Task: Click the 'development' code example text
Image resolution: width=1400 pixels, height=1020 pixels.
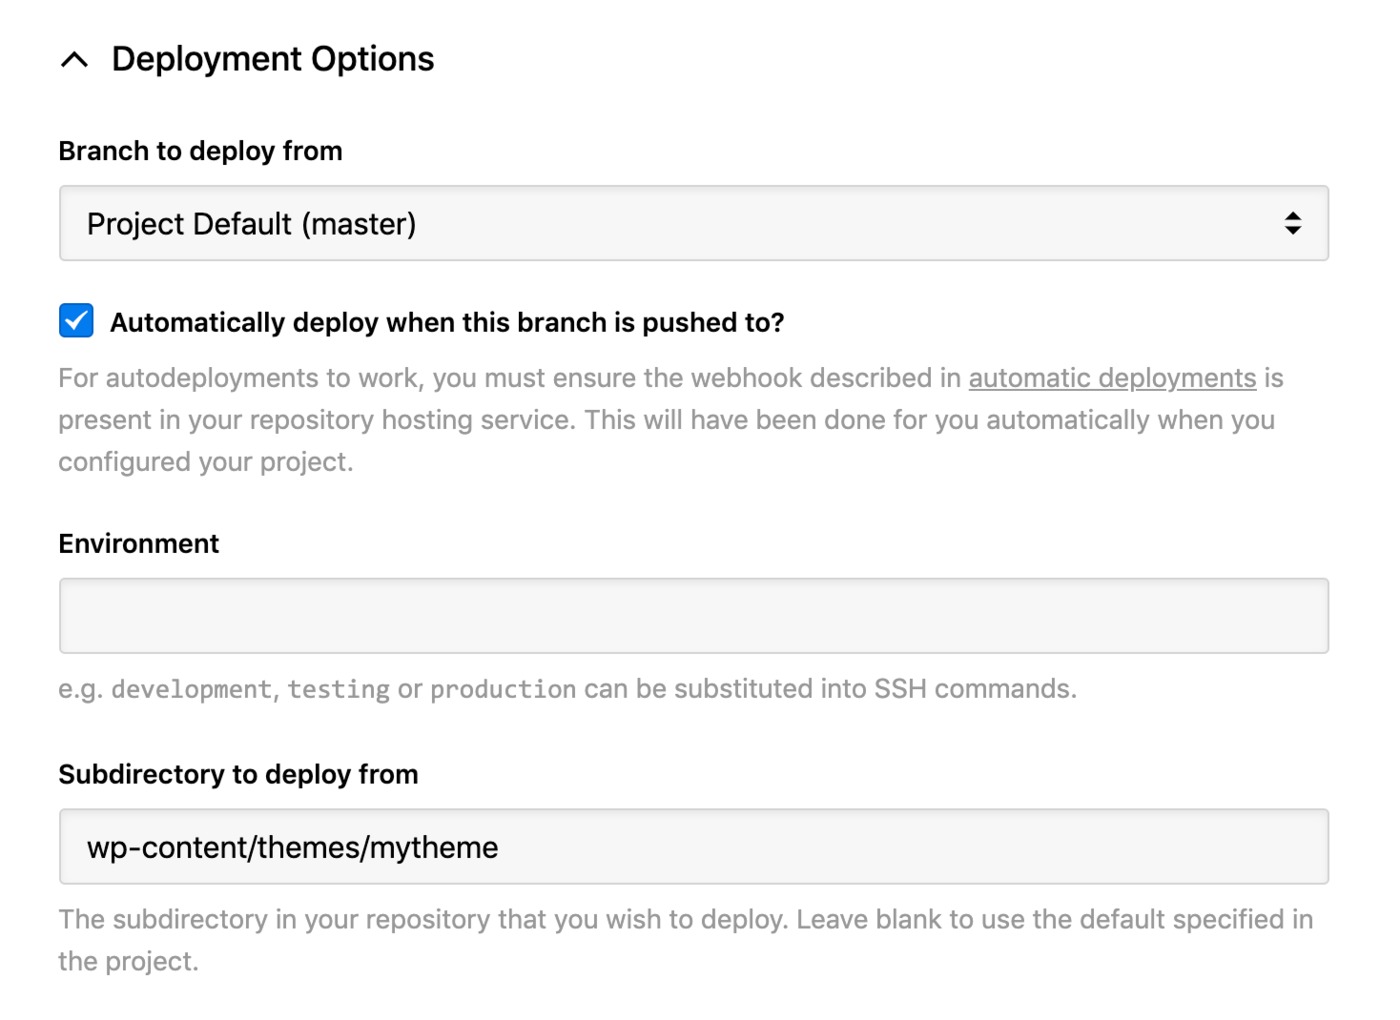Action: click(191, 689)
